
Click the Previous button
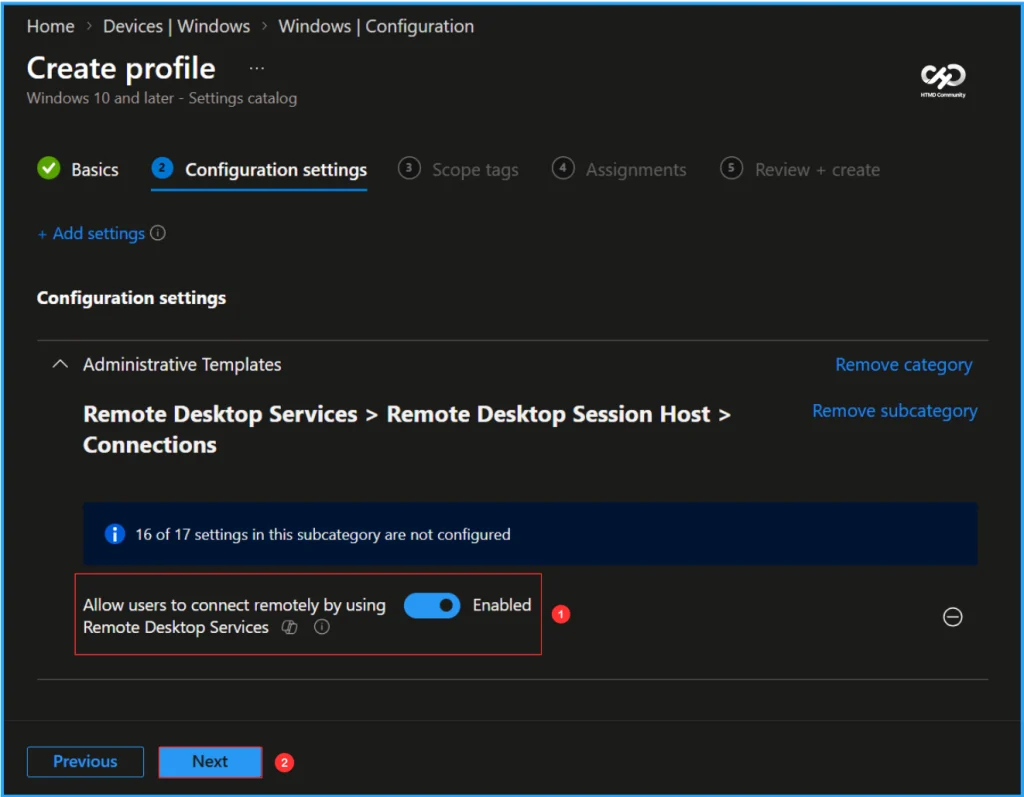click(x=85, y=762)
